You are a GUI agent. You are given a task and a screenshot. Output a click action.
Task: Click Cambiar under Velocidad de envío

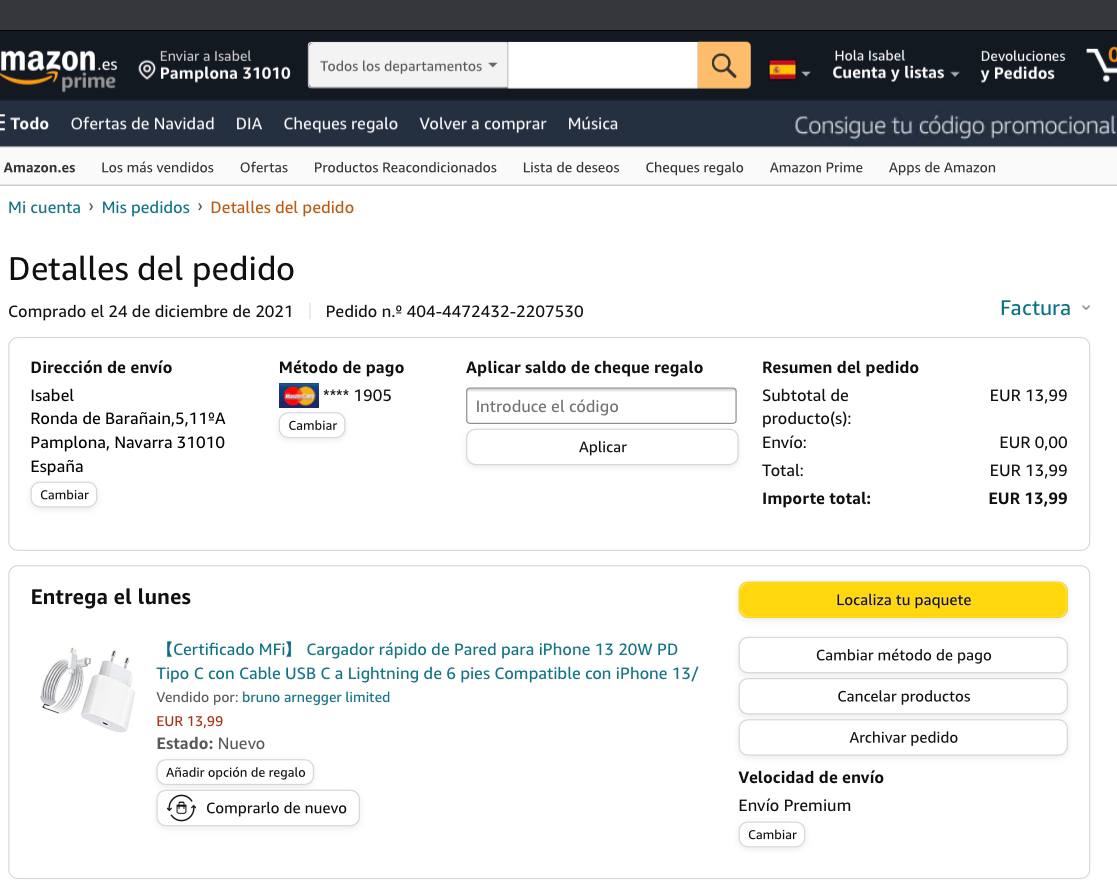(771, 835)
